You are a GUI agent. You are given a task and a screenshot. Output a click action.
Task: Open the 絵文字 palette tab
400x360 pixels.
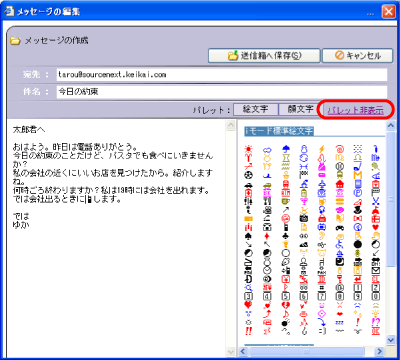[255, 109]
